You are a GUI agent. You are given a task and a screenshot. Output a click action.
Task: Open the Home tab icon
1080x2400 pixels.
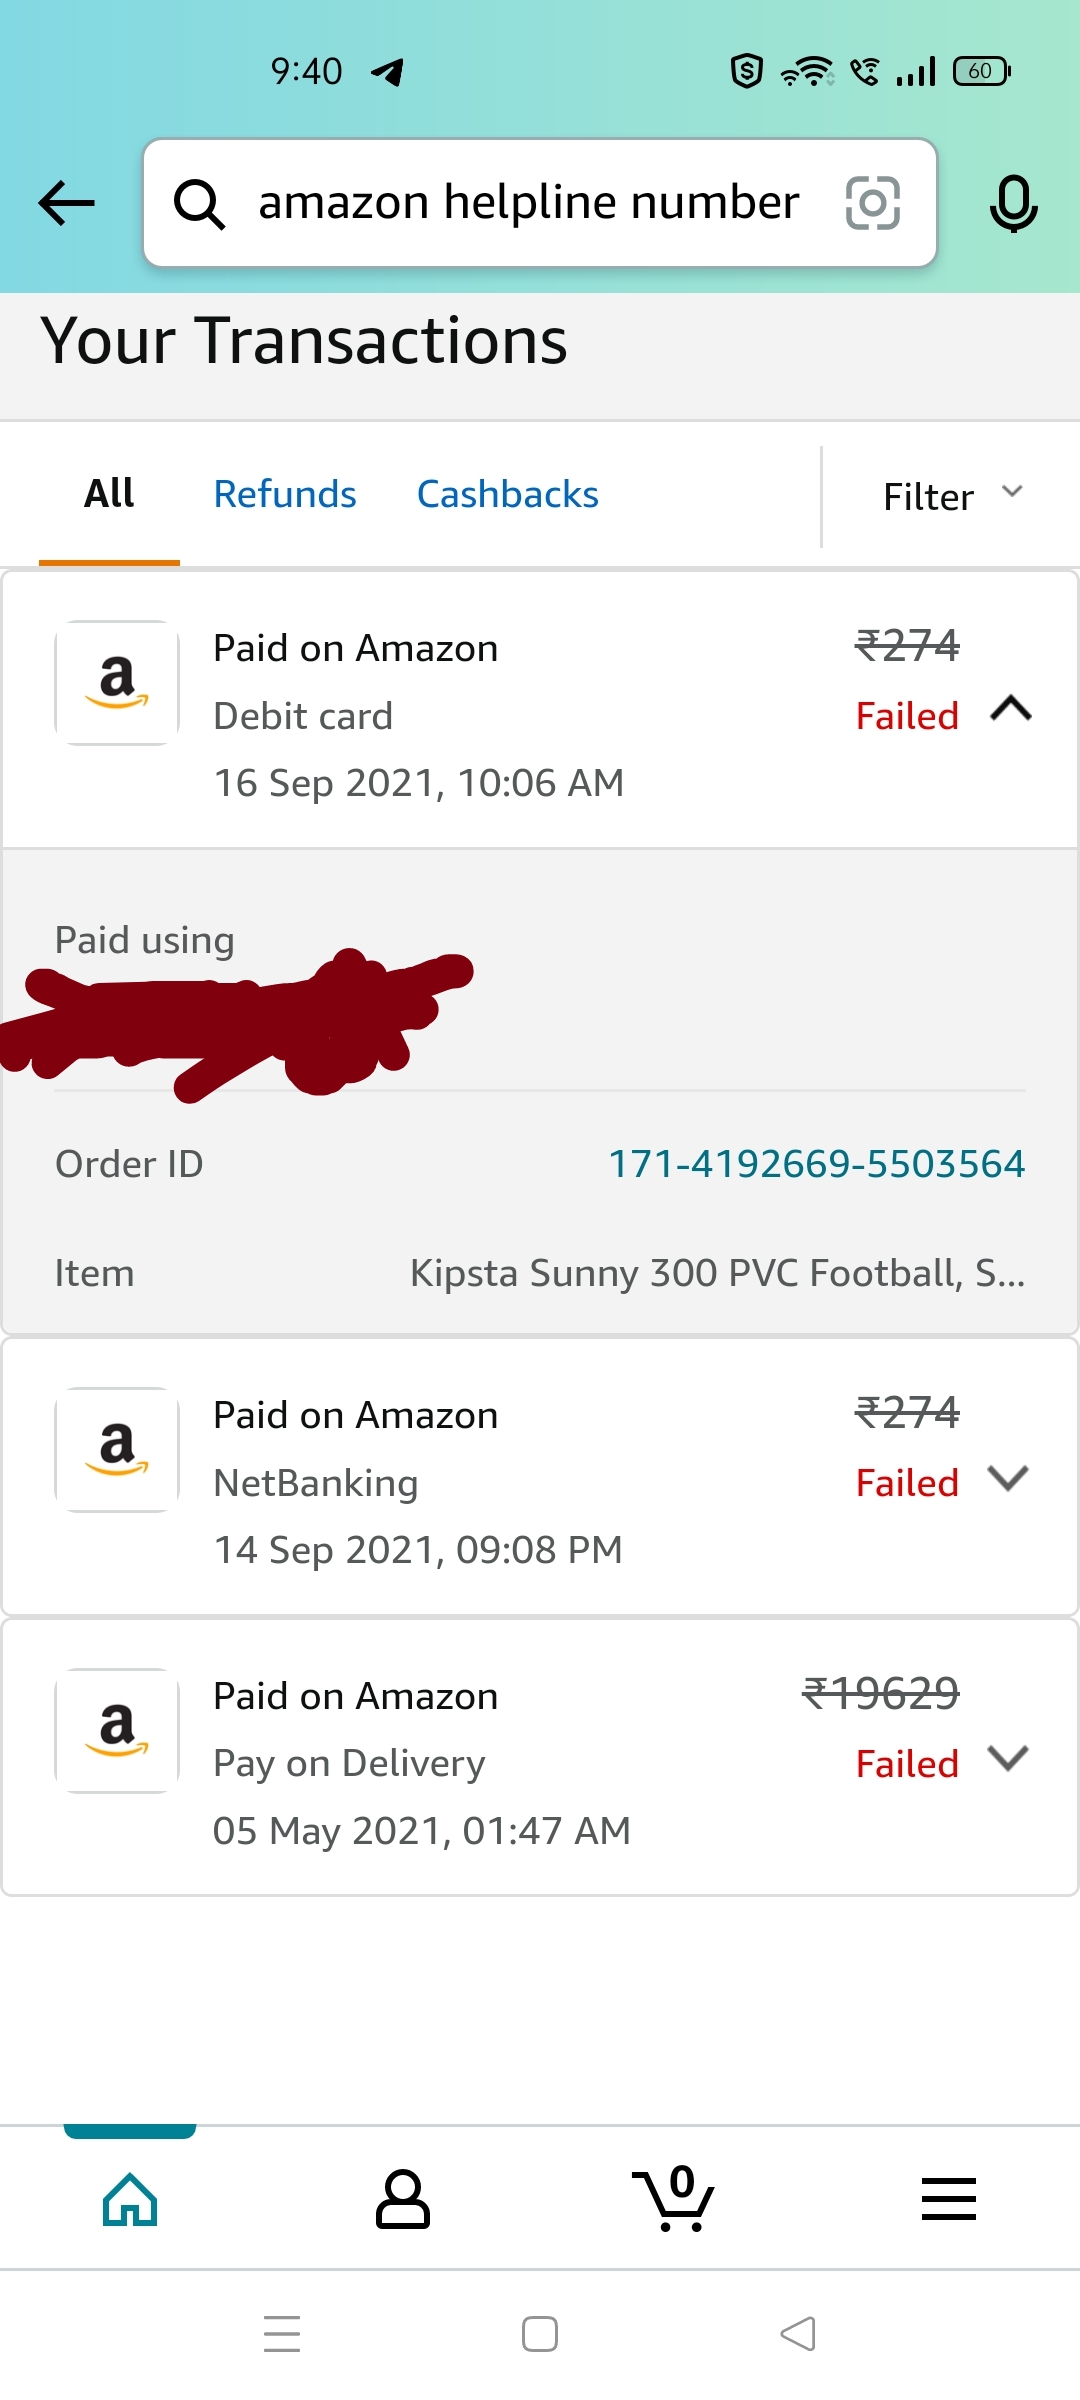pos(130,2200)
